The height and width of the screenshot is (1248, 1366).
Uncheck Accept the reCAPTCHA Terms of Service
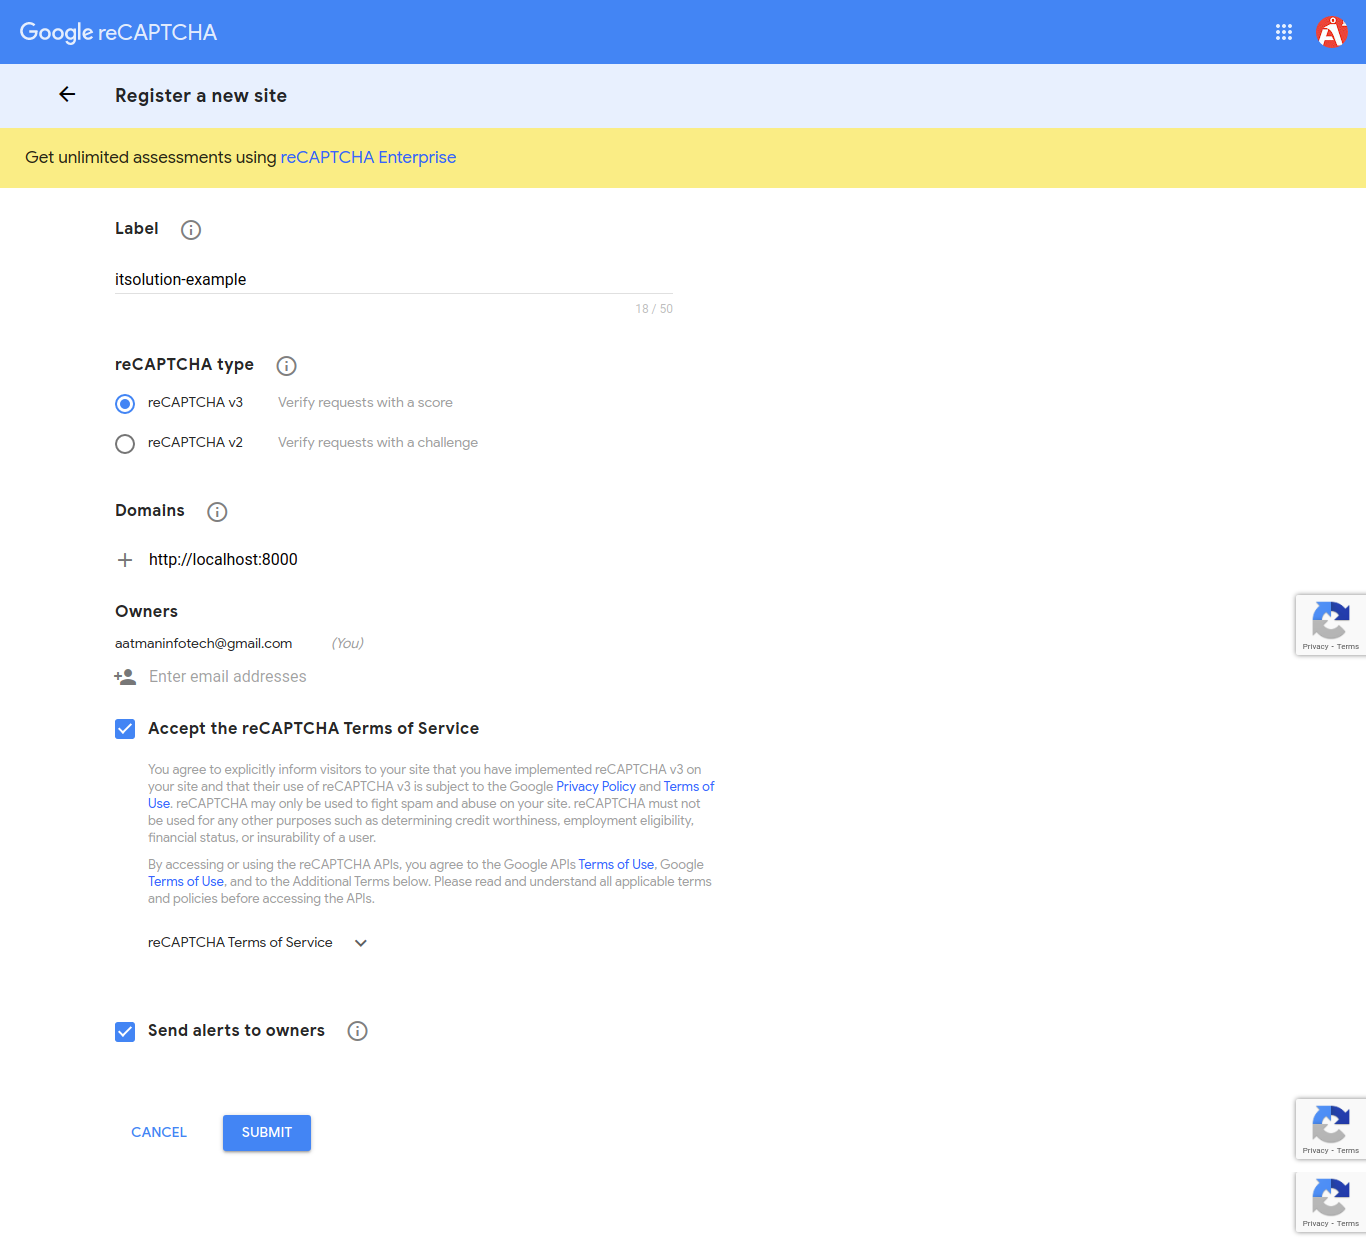coord(125,729)
